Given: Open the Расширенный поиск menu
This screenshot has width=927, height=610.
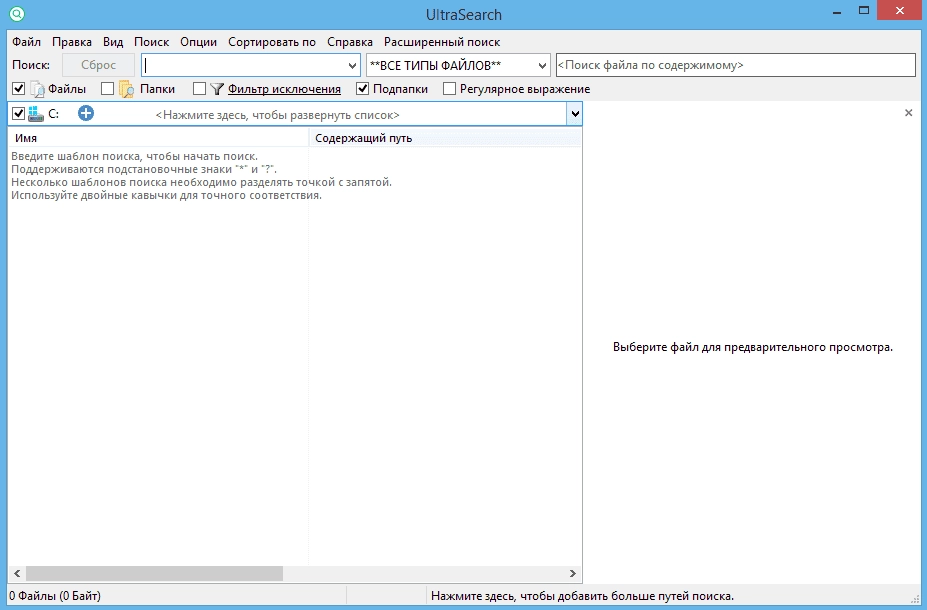Looking at the screenshot, I should click(x=442, y=42).
